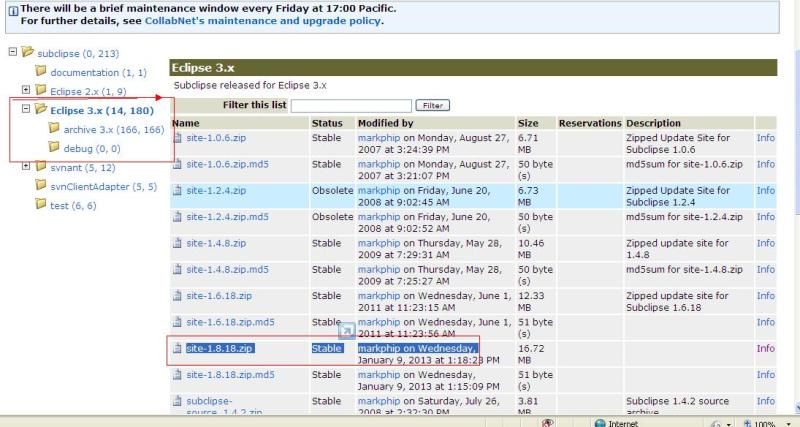Click the archive 3.x folder icon
The width and height of the screenshot is (800, 427).
[54, 128]
